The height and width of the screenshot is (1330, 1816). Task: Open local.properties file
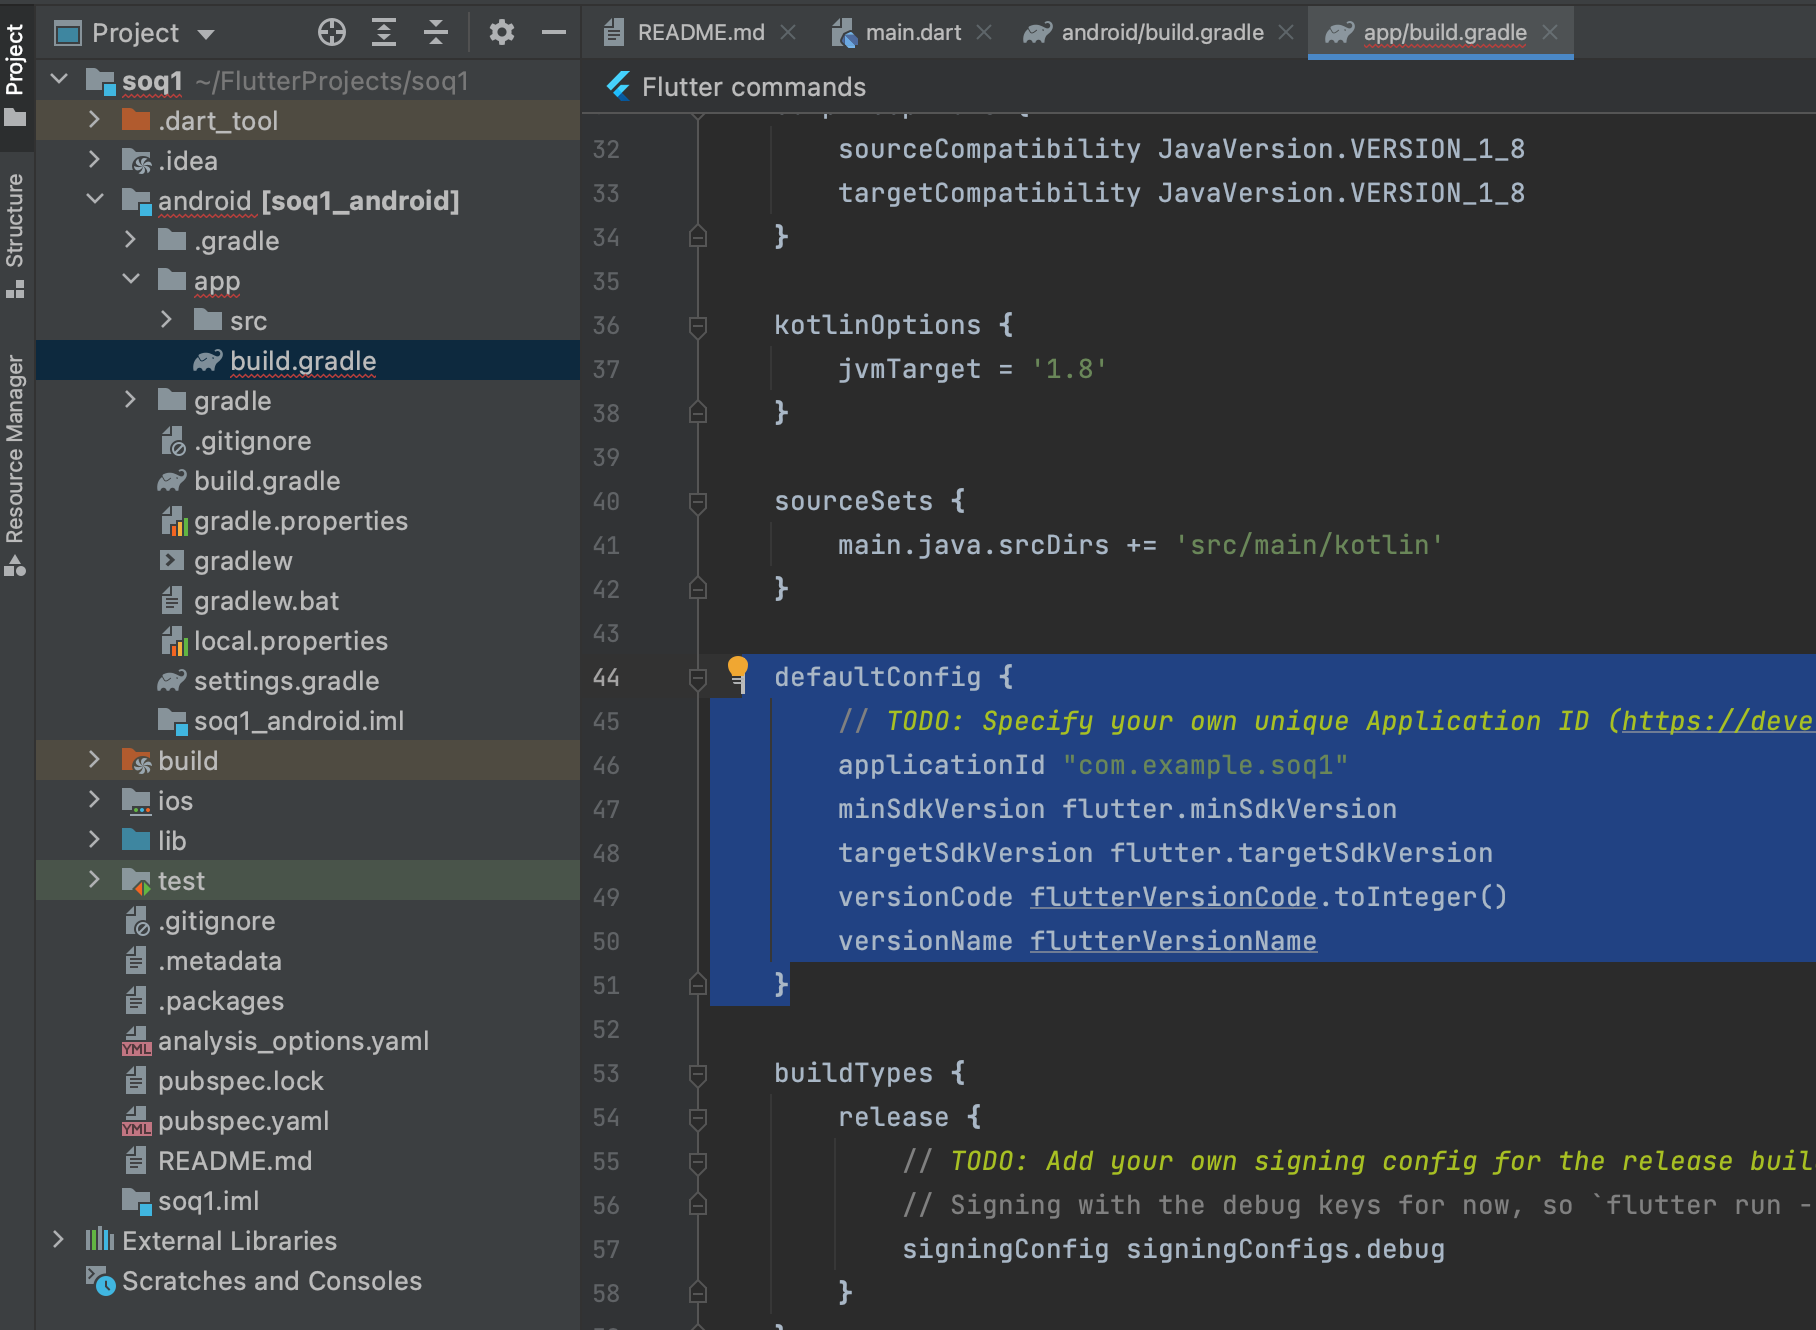308,640
